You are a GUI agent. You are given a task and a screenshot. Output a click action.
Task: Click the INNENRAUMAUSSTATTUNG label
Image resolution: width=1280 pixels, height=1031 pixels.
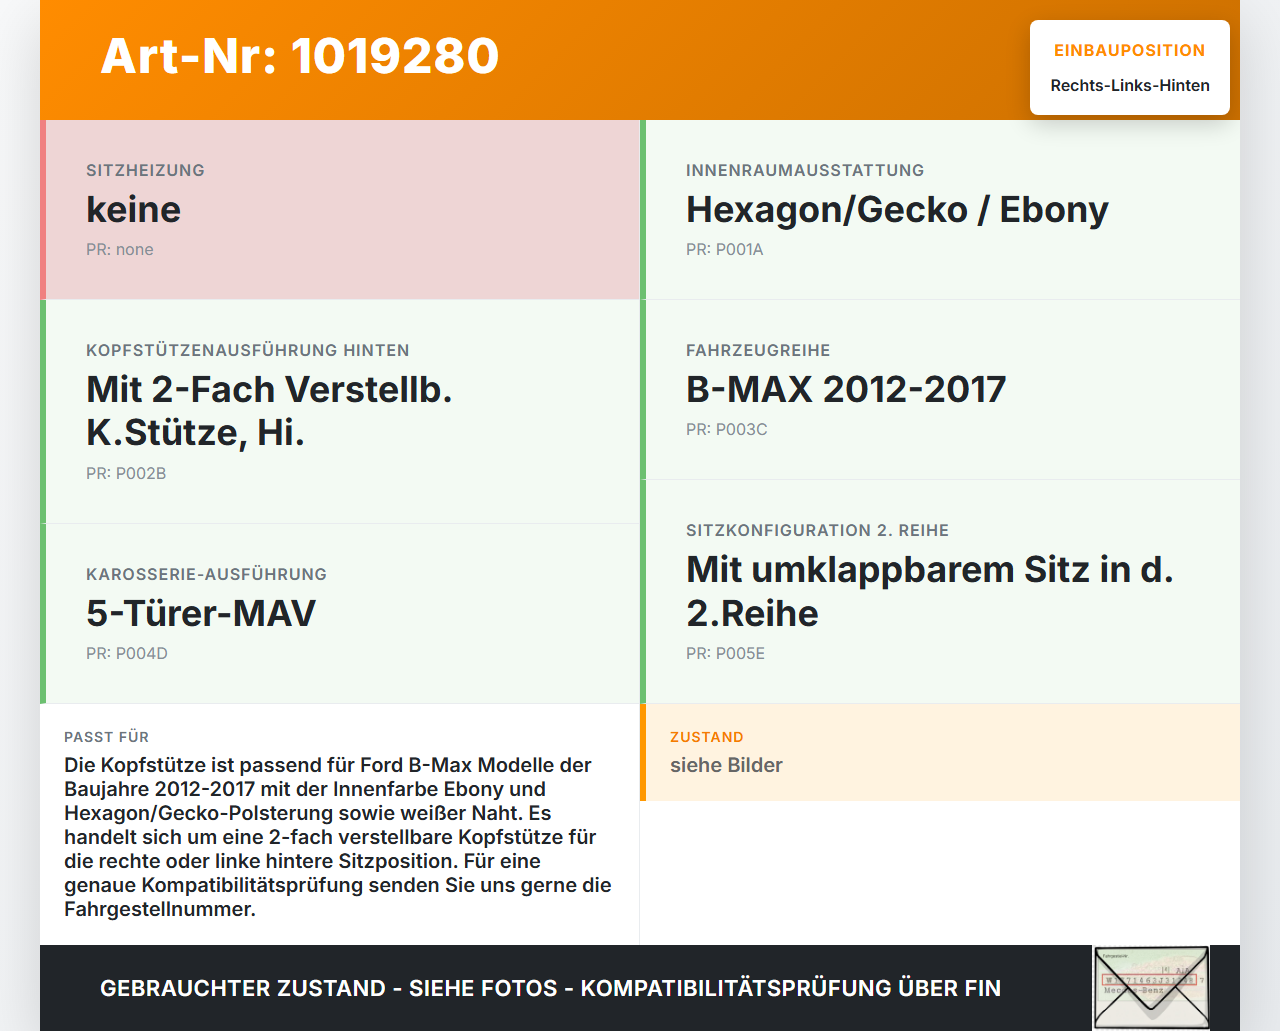pos(805,170)
